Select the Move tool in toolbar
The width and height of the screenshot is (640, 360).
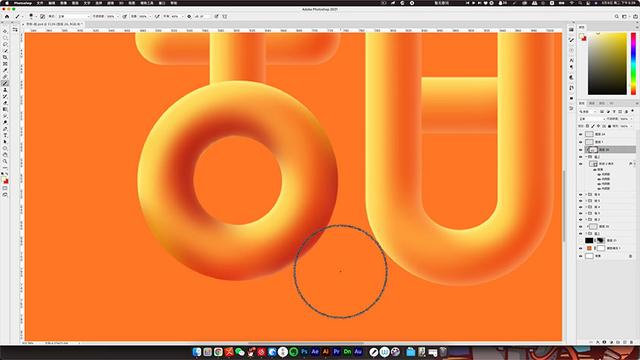pos(5,31)
